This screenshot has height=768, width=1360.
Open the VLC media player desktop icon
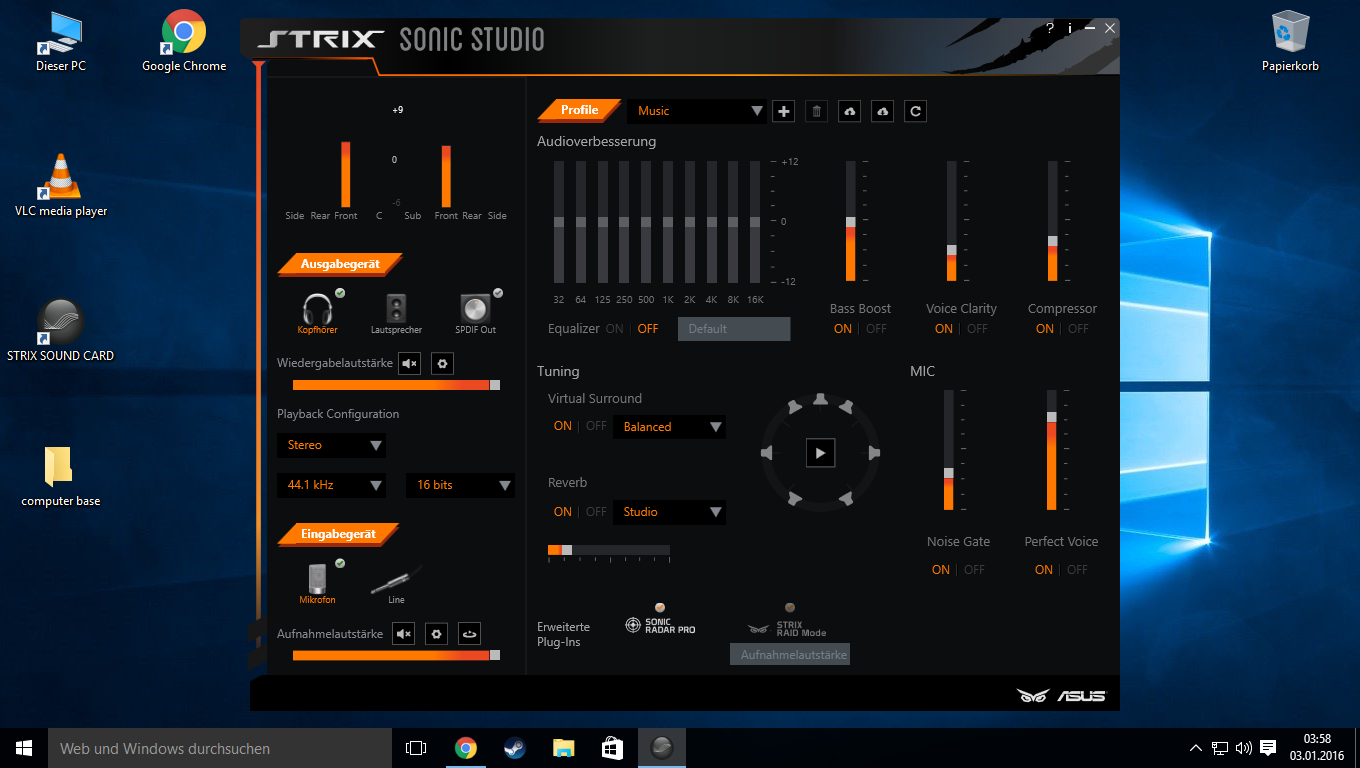pyautogui.click(x=61, y=185)
